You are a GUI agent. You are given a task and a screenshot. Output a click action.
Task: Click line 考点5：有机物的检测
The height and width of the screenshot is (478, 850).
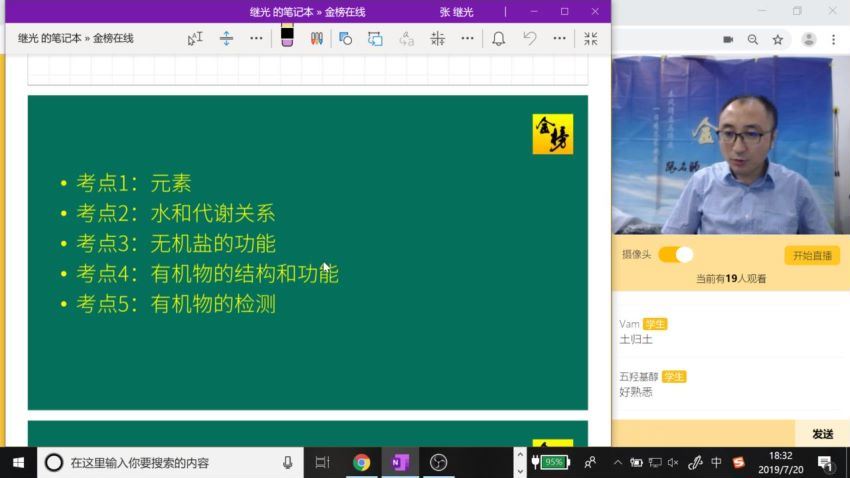click(176, 304)
